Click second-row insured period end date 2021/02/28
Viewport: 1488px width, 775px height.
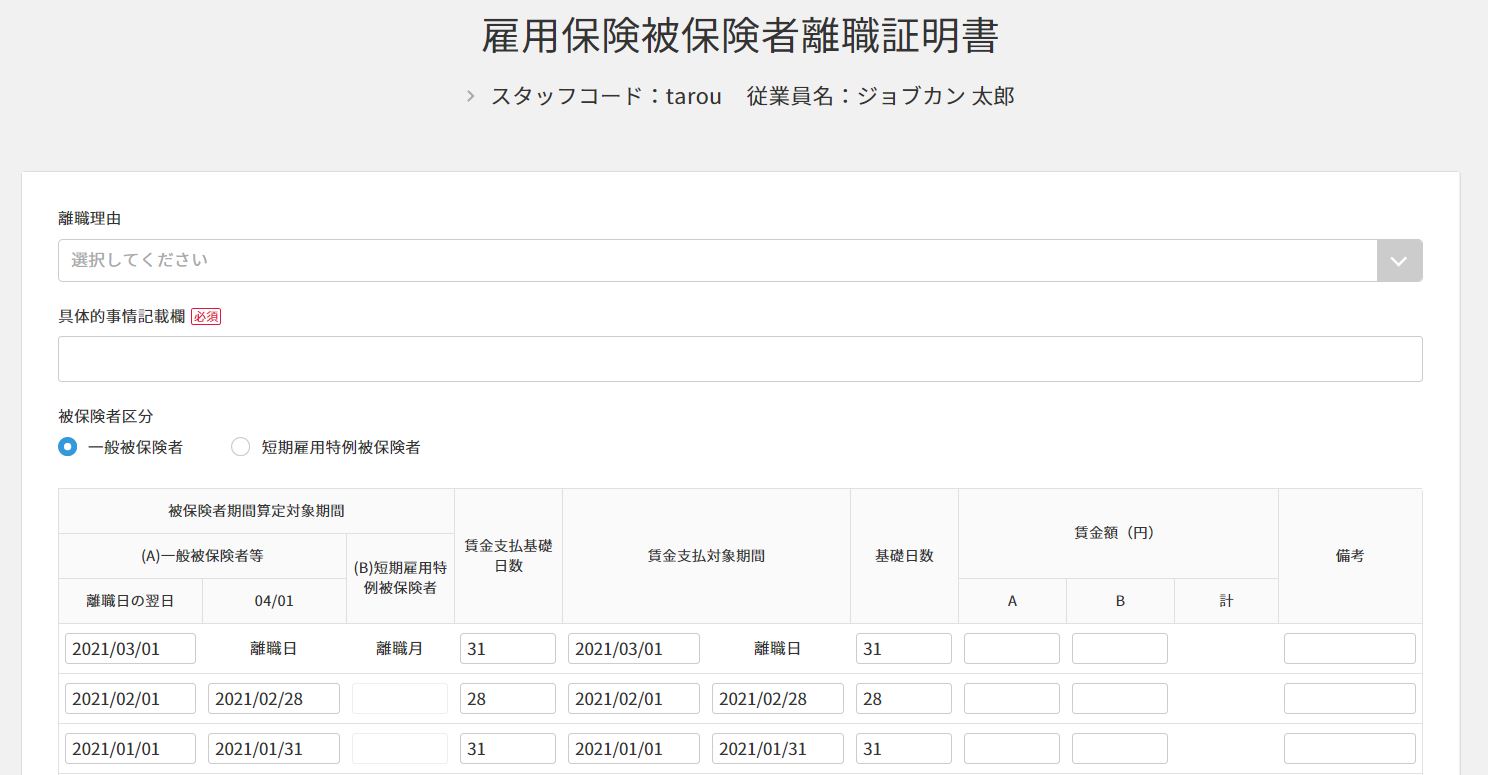click(x=274, y=699)
